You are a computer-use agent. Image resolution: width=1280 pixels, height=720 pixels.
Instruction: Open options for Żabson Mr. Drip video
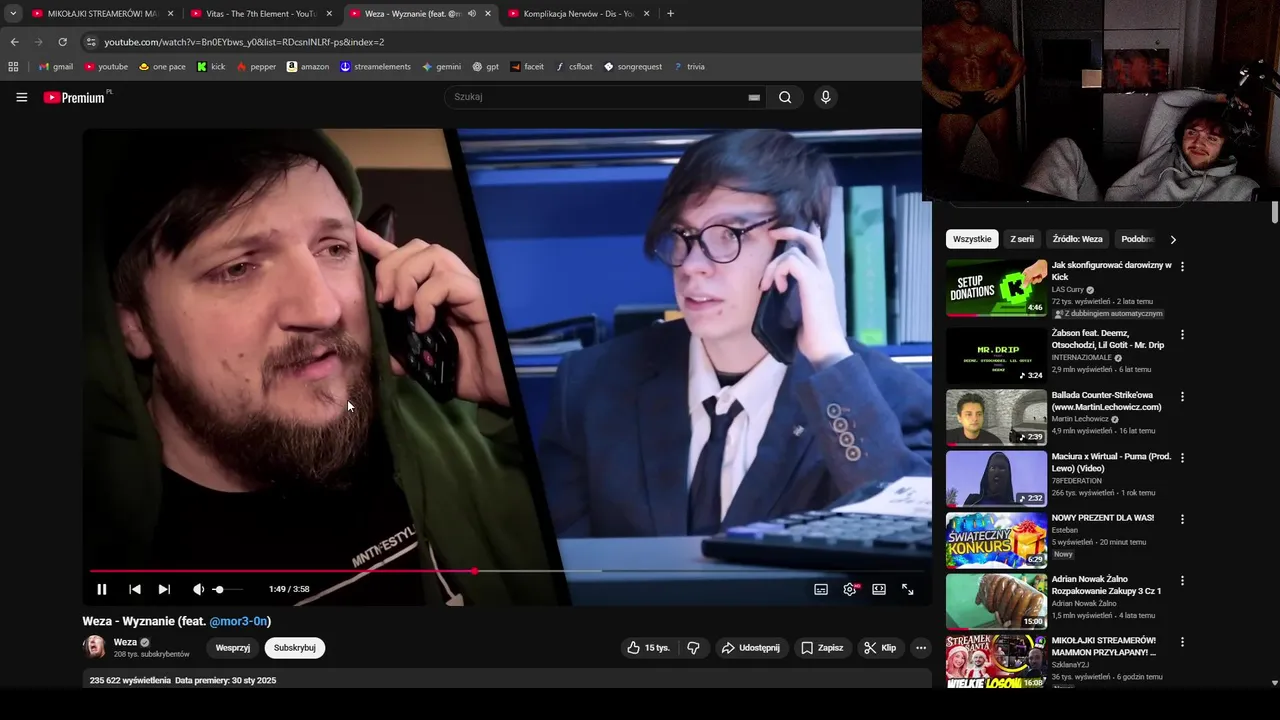click(x=1182, y=335)
